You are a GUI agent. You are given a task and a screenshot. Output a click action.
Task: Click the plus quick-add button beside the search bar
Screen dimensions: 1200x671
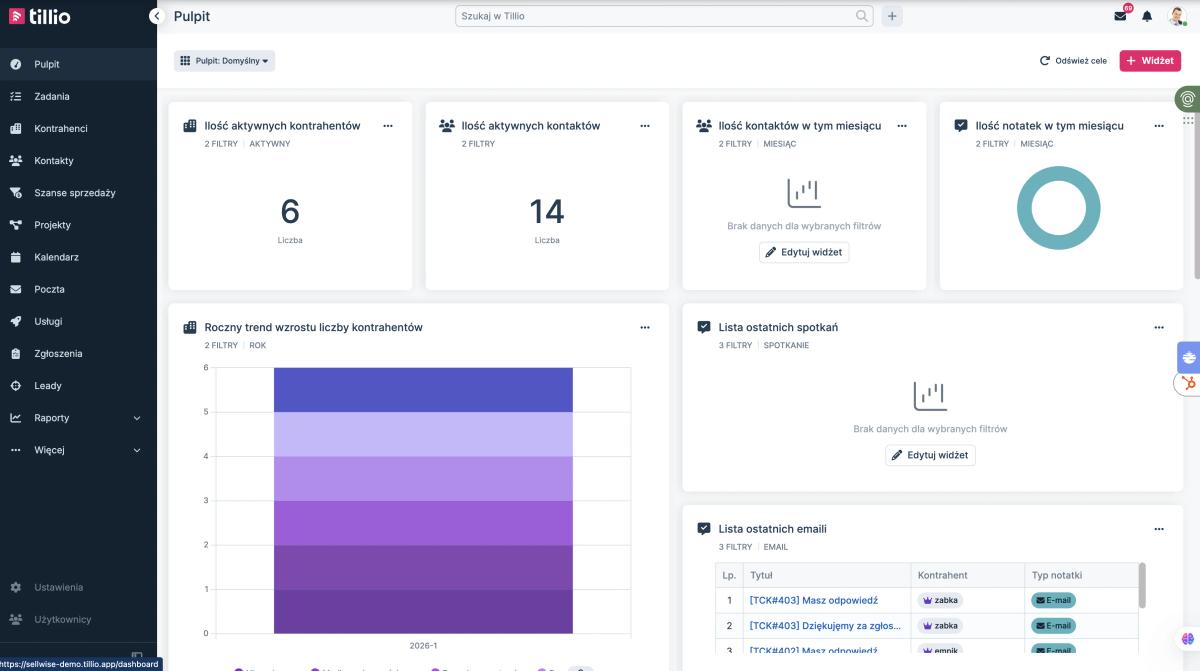[892, 16]
